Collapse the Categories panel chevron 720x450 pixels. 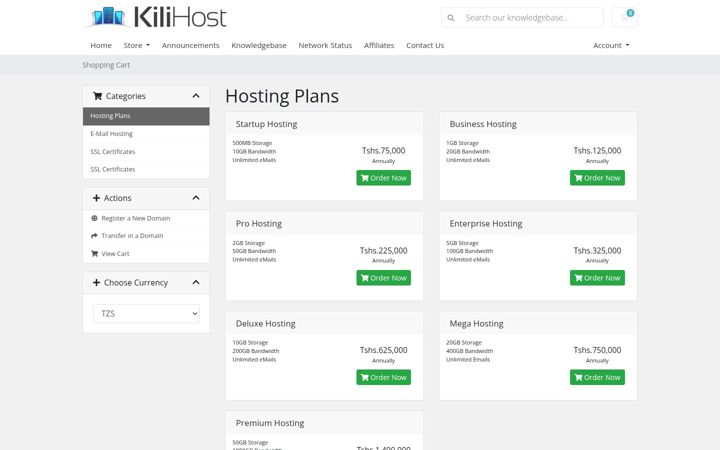tap(196, 96)
